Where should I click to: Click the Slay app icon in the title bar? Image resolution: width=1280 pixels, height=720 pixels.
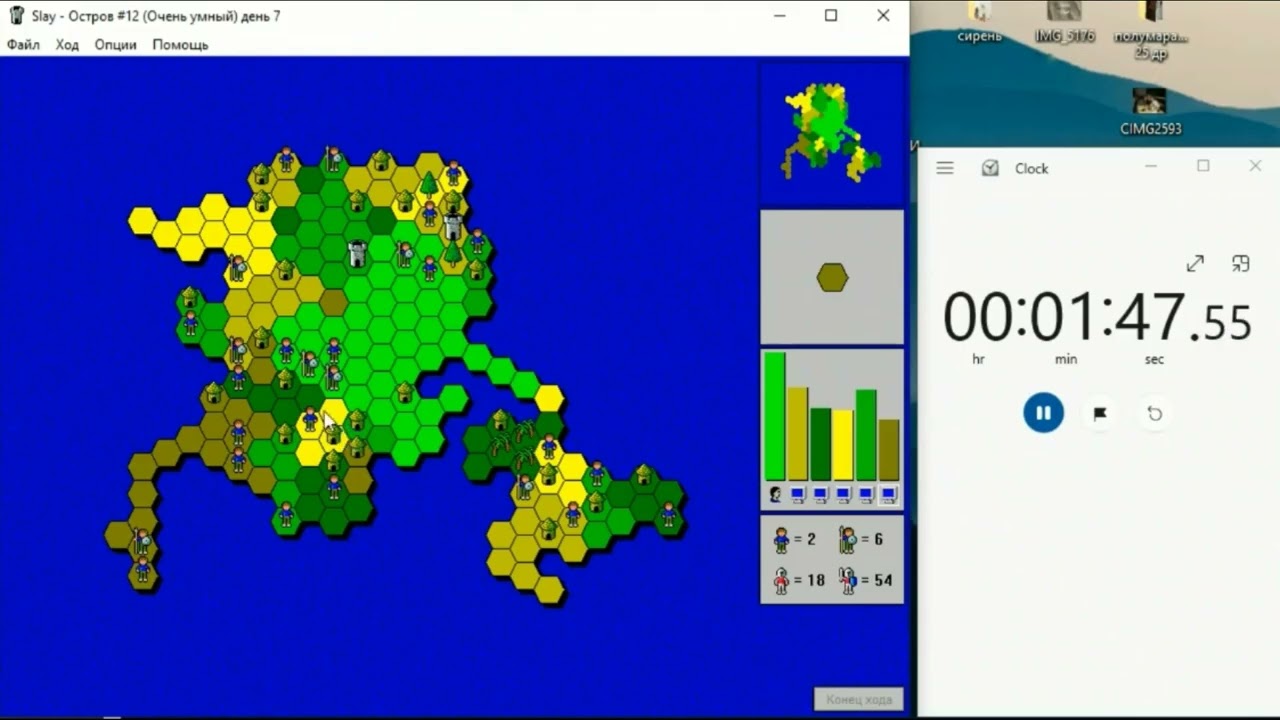click(x=16, y=15)
